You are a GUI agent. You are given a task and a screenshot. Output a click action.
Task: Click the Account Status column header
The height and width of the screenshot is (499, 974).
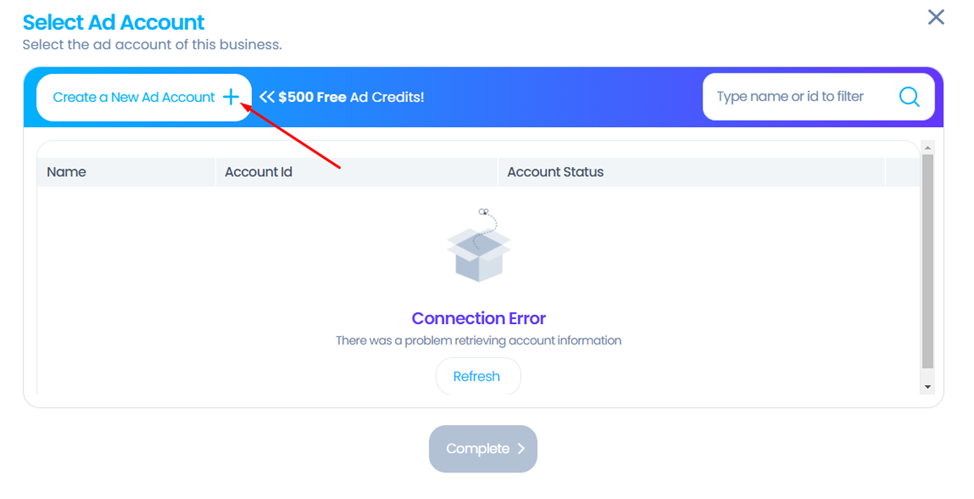coord(555,172)
